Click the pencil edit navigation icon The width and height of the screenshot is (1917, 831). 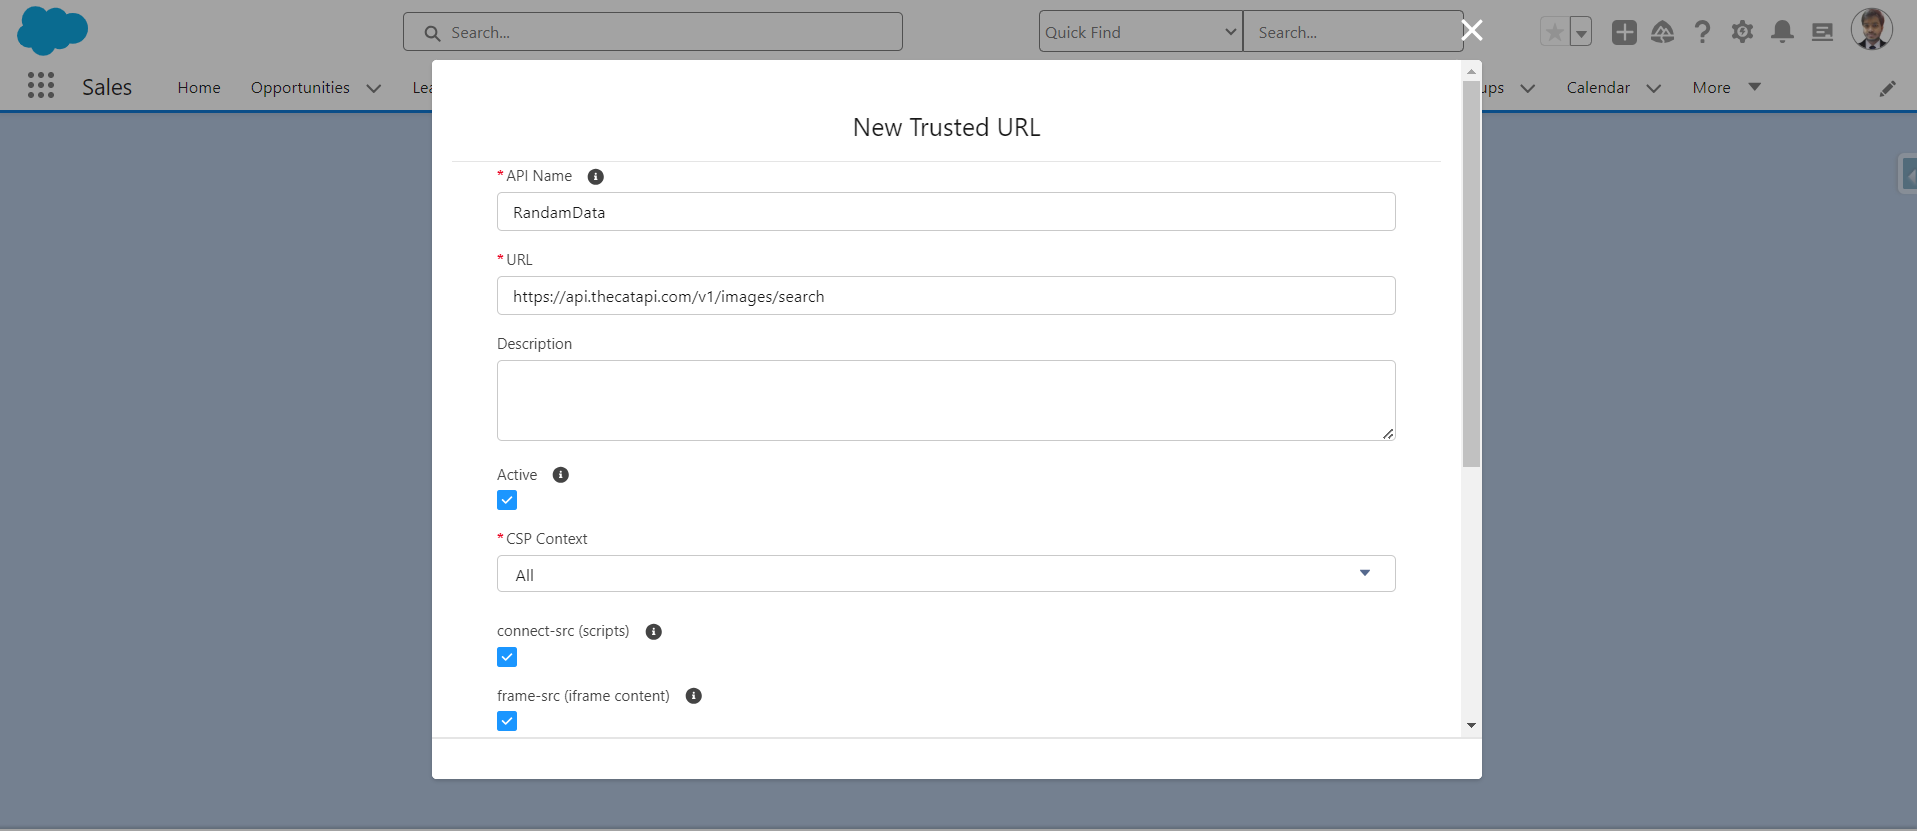coord(1887,88)
